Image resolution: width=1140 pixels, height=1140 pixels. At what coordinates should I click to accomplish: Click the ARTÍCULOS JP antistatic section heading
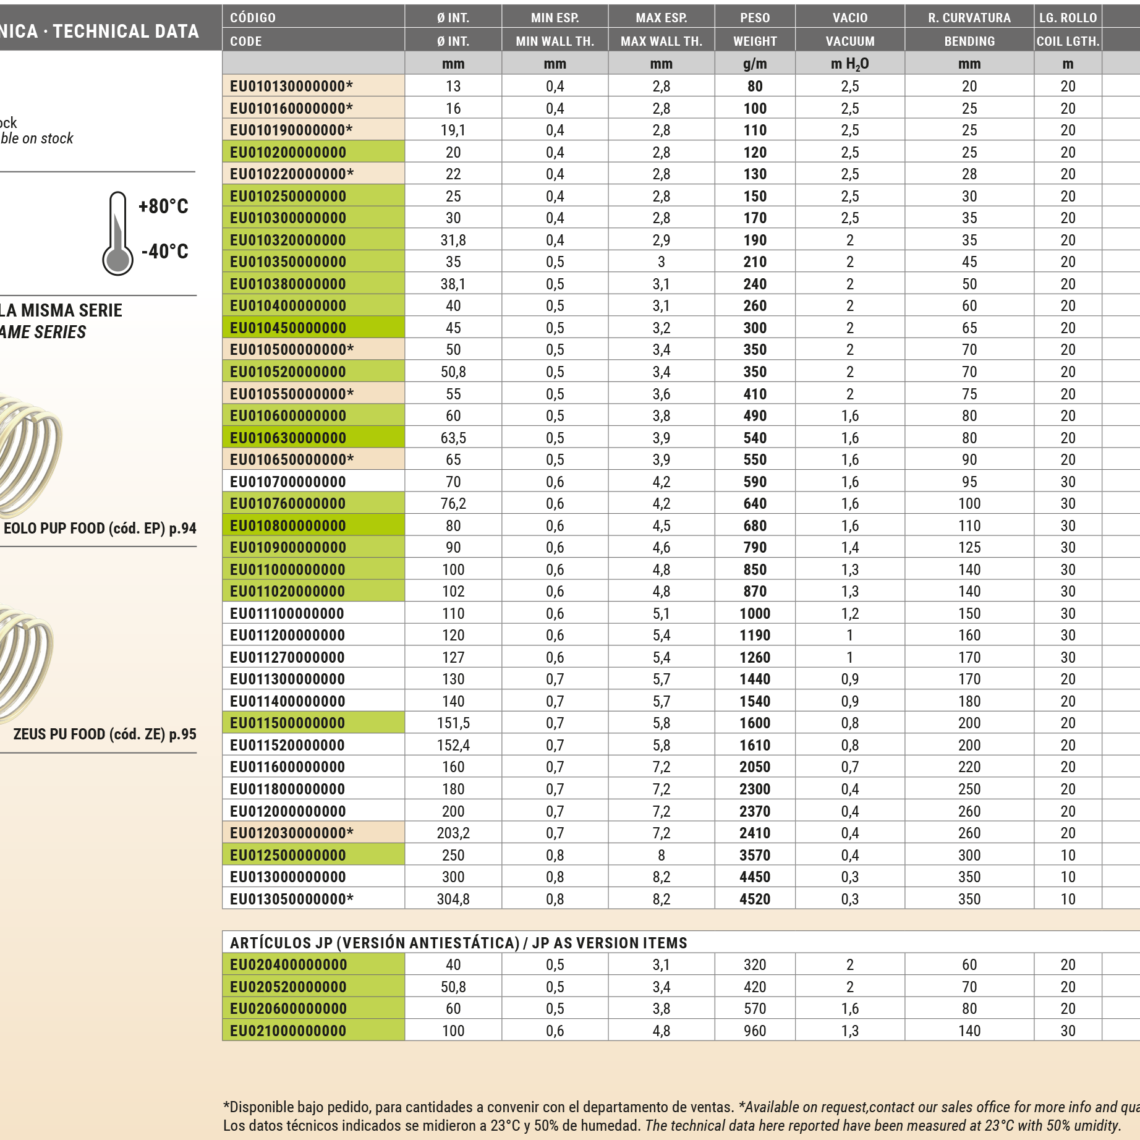(458, 942)
